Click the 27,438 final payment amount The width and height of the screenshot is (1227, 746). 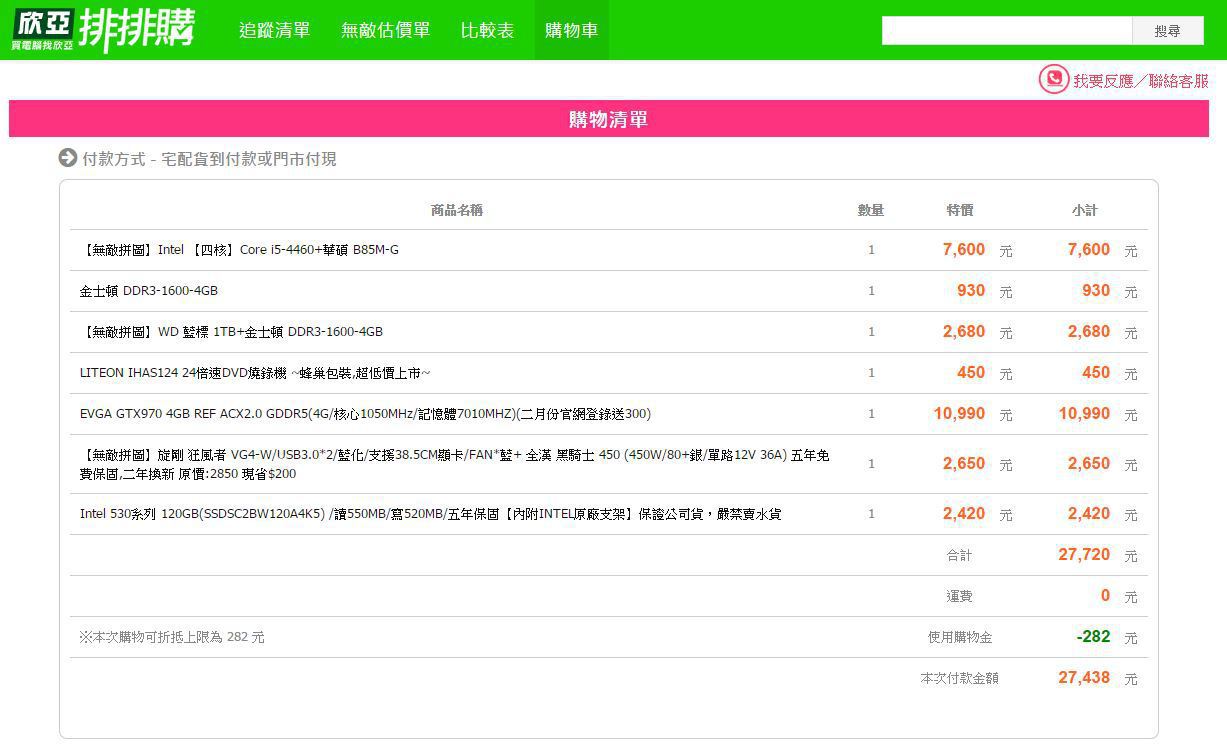point(1084,678)
